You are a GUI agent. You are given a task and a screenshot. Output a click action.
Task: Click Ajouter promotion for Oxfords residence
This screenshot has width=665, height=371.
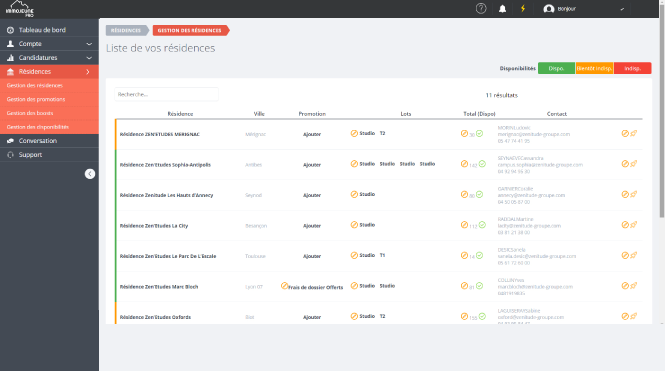(312, 317)
